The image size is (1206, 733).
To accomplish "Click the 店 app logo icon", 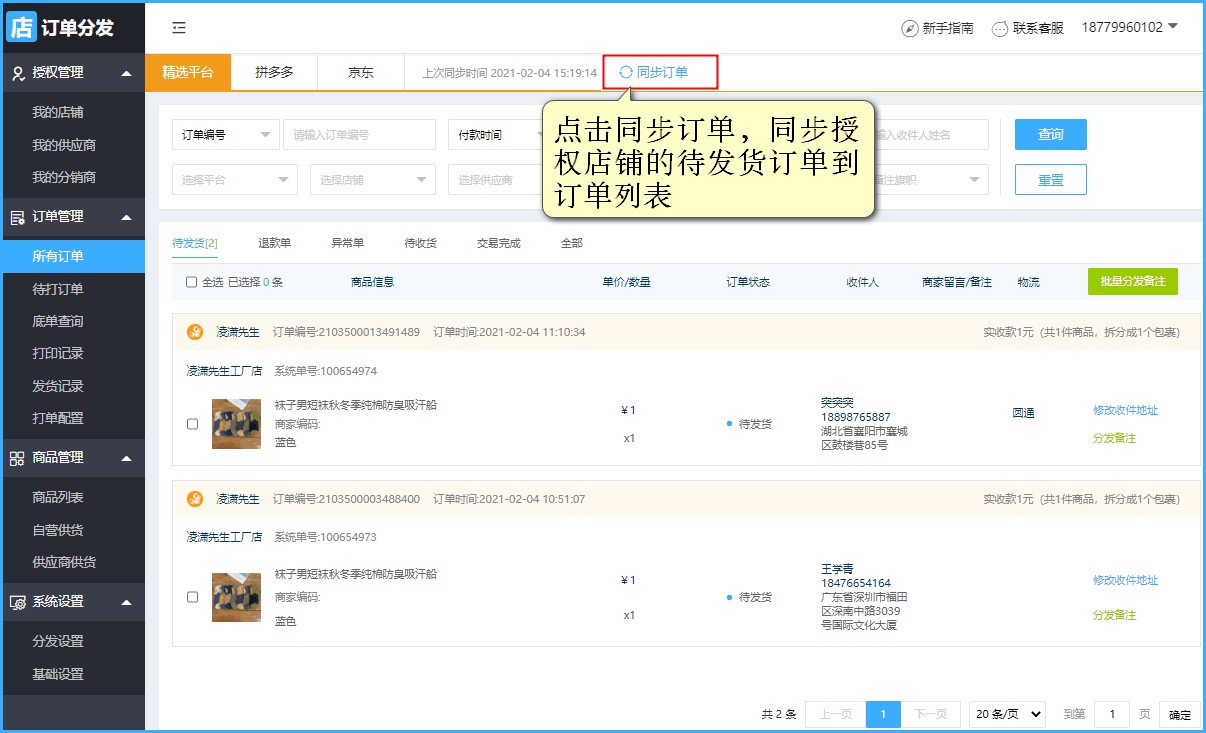I will coord(21,27).
